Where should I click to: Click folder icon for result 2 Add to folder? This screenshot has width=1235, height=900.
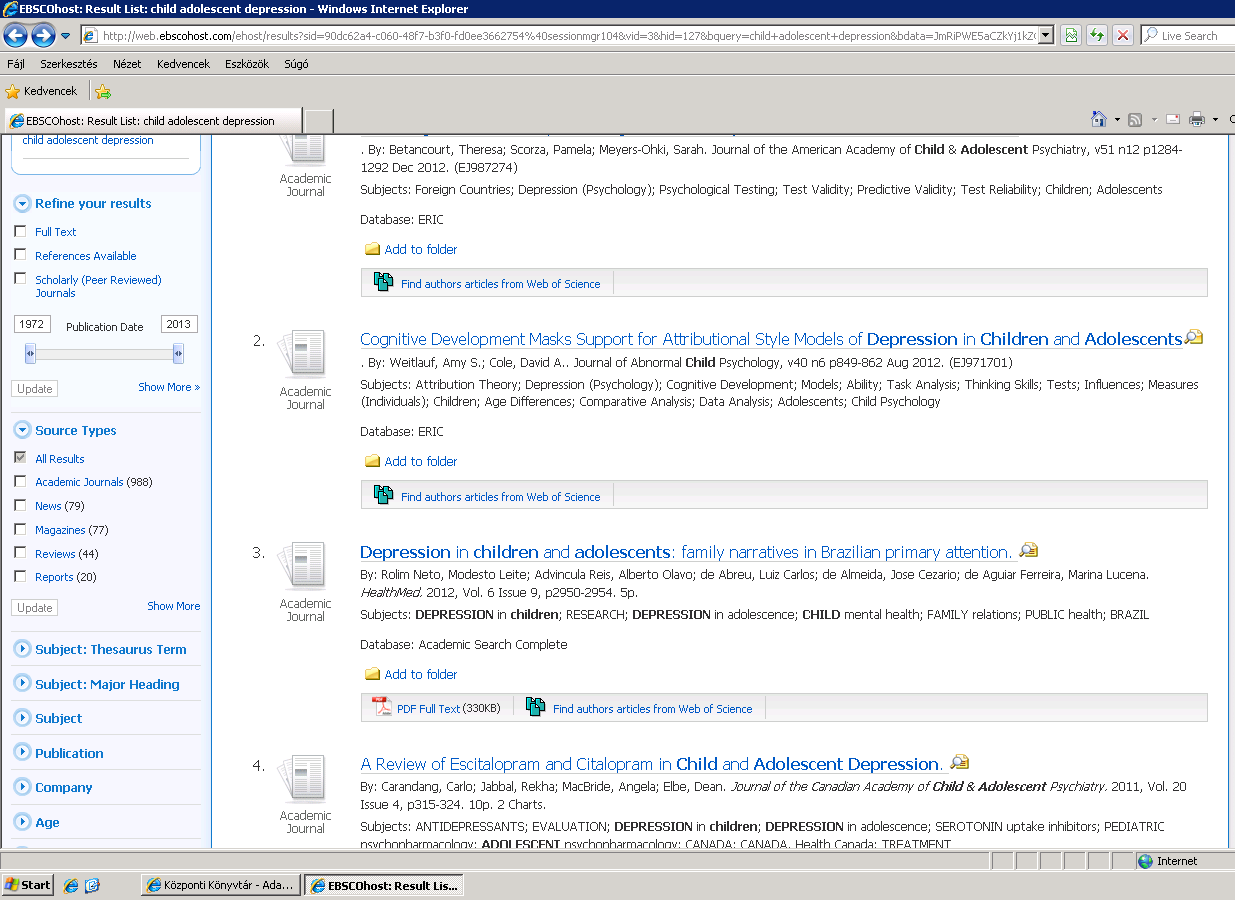click(x=372, y=461)
